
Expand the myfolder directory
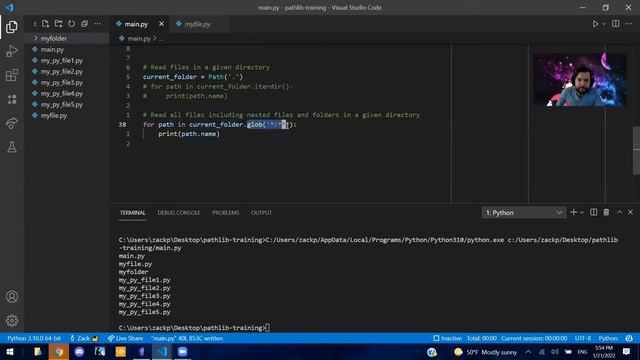click(x=67, y=38)
